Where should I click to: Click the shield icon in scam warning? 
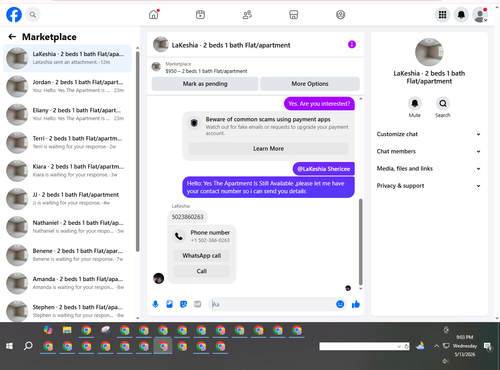(194, 123)
